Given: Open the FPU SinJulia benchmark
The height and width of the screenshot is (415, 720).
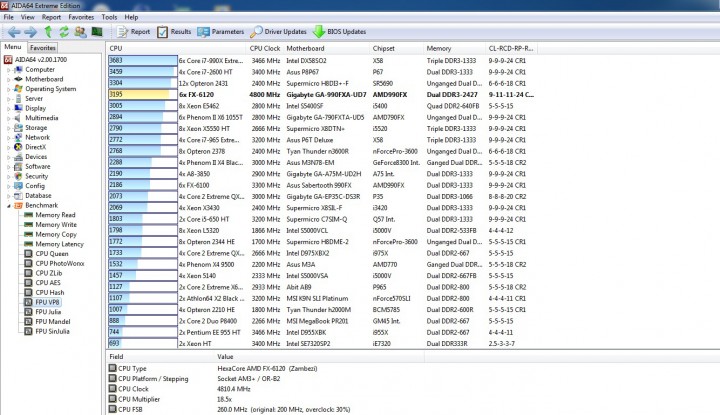Looking at the screenshot, I should [47, 331].
